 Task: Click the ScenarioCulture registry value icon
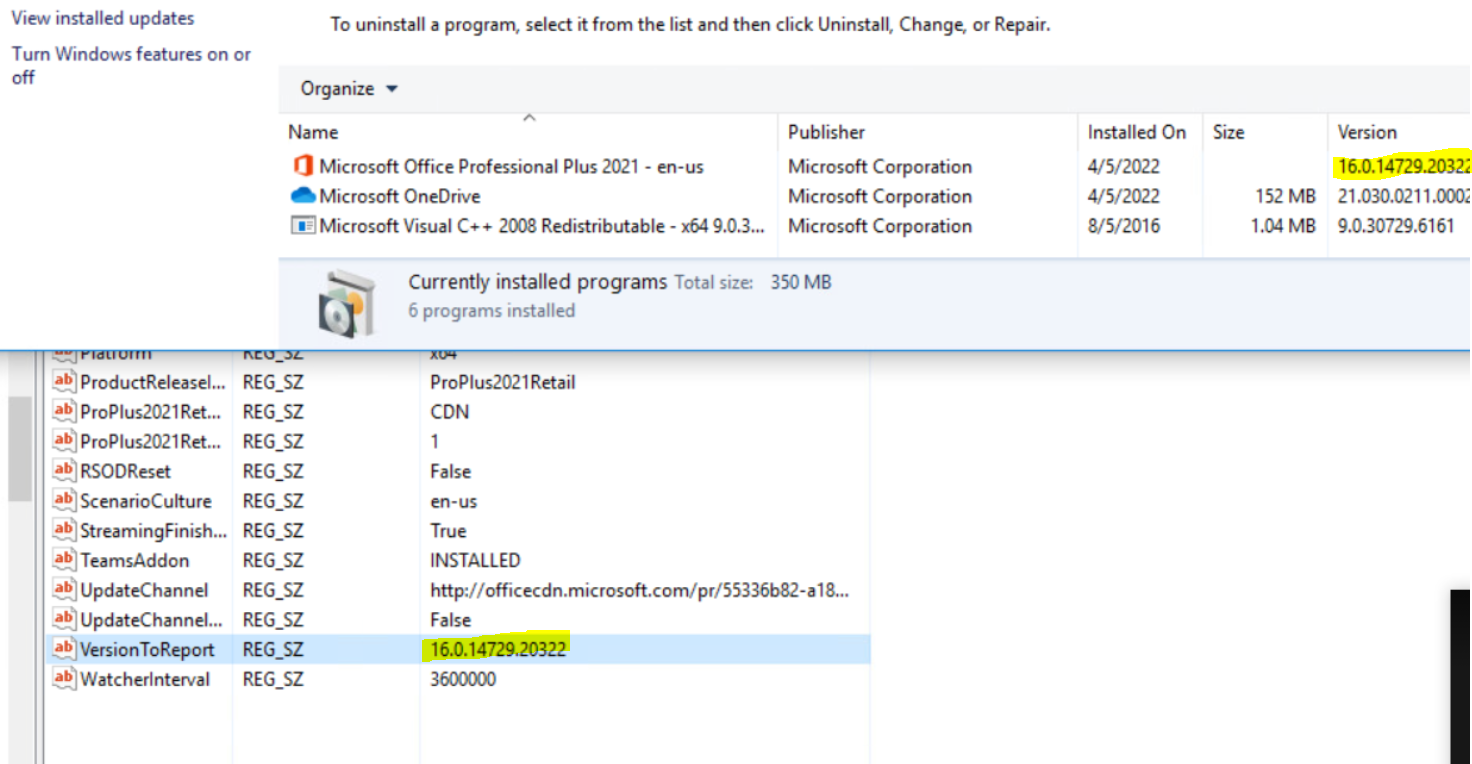pos(64,501)
